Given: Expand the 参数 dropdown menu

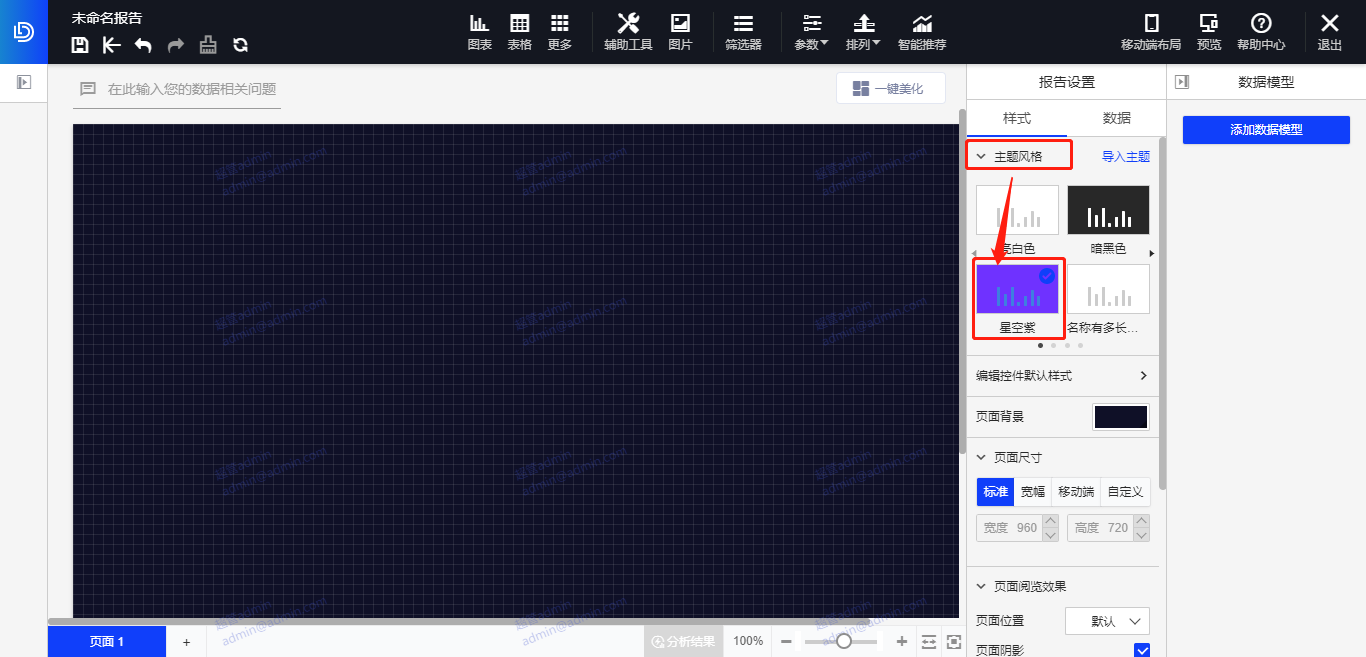Looking at the screenshot, I should 811,31.
